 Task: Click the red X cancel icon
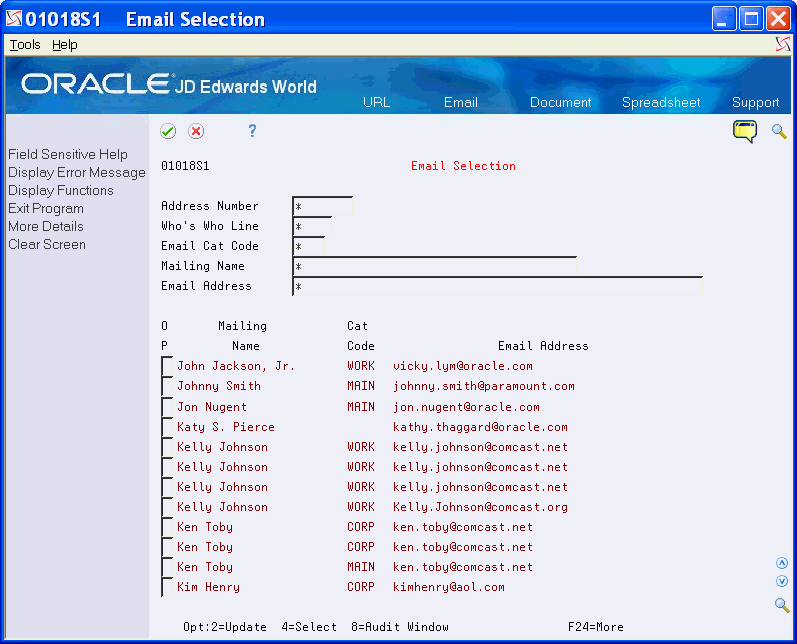point(196,131)
